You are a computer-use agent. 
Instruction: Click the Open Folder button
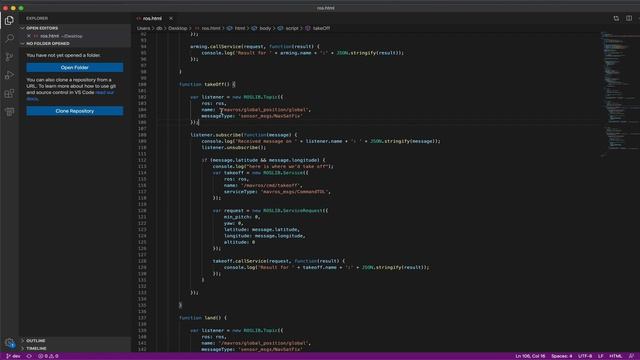[75, 67]
